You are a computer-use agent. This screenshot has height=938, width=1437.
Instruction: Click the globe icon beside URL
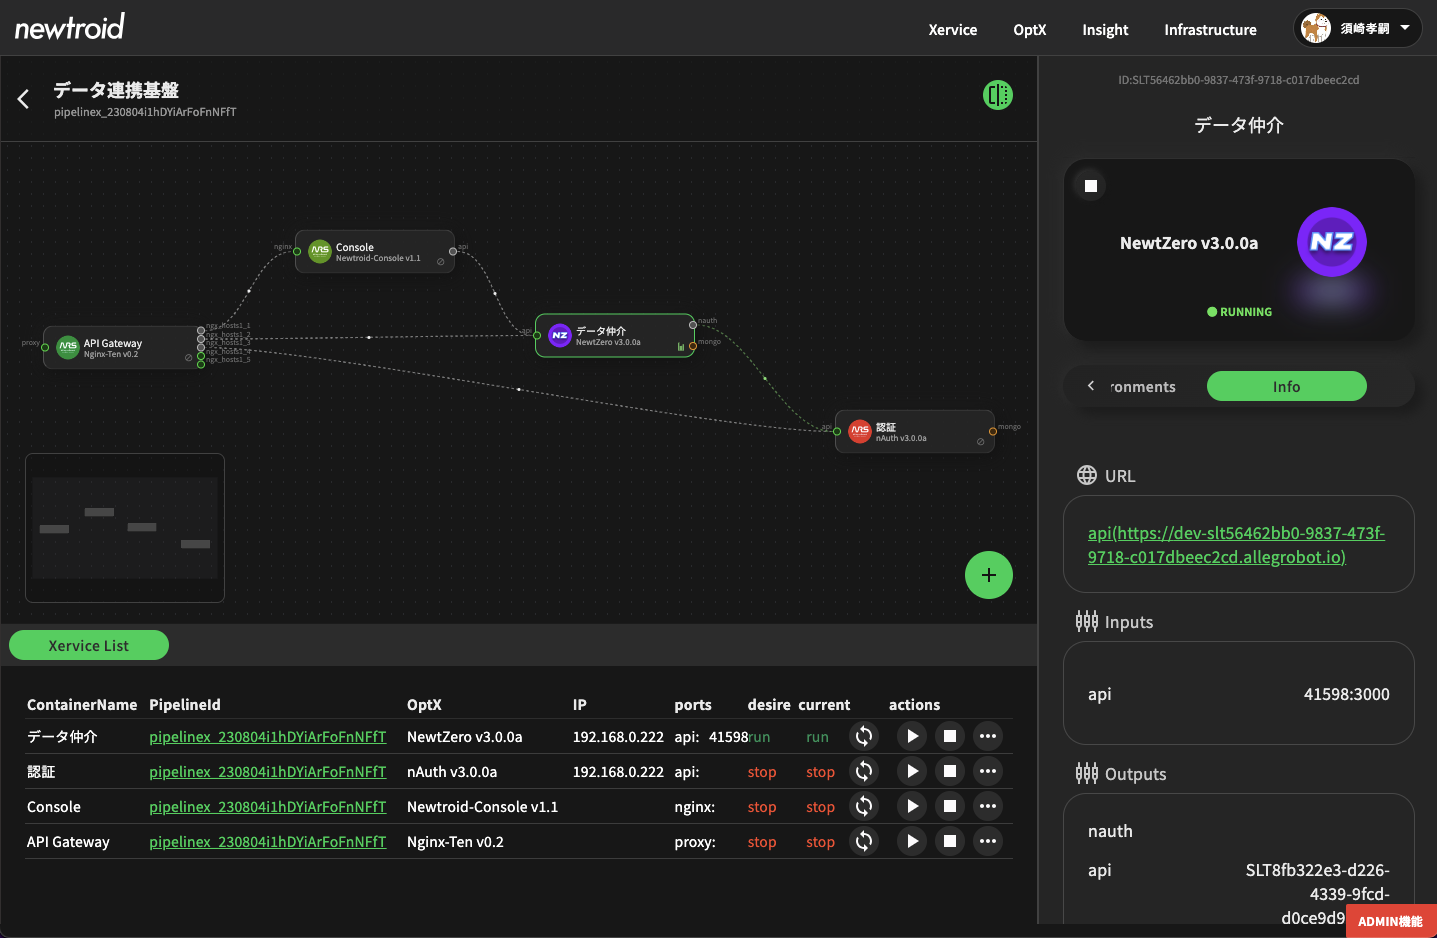1087,475
